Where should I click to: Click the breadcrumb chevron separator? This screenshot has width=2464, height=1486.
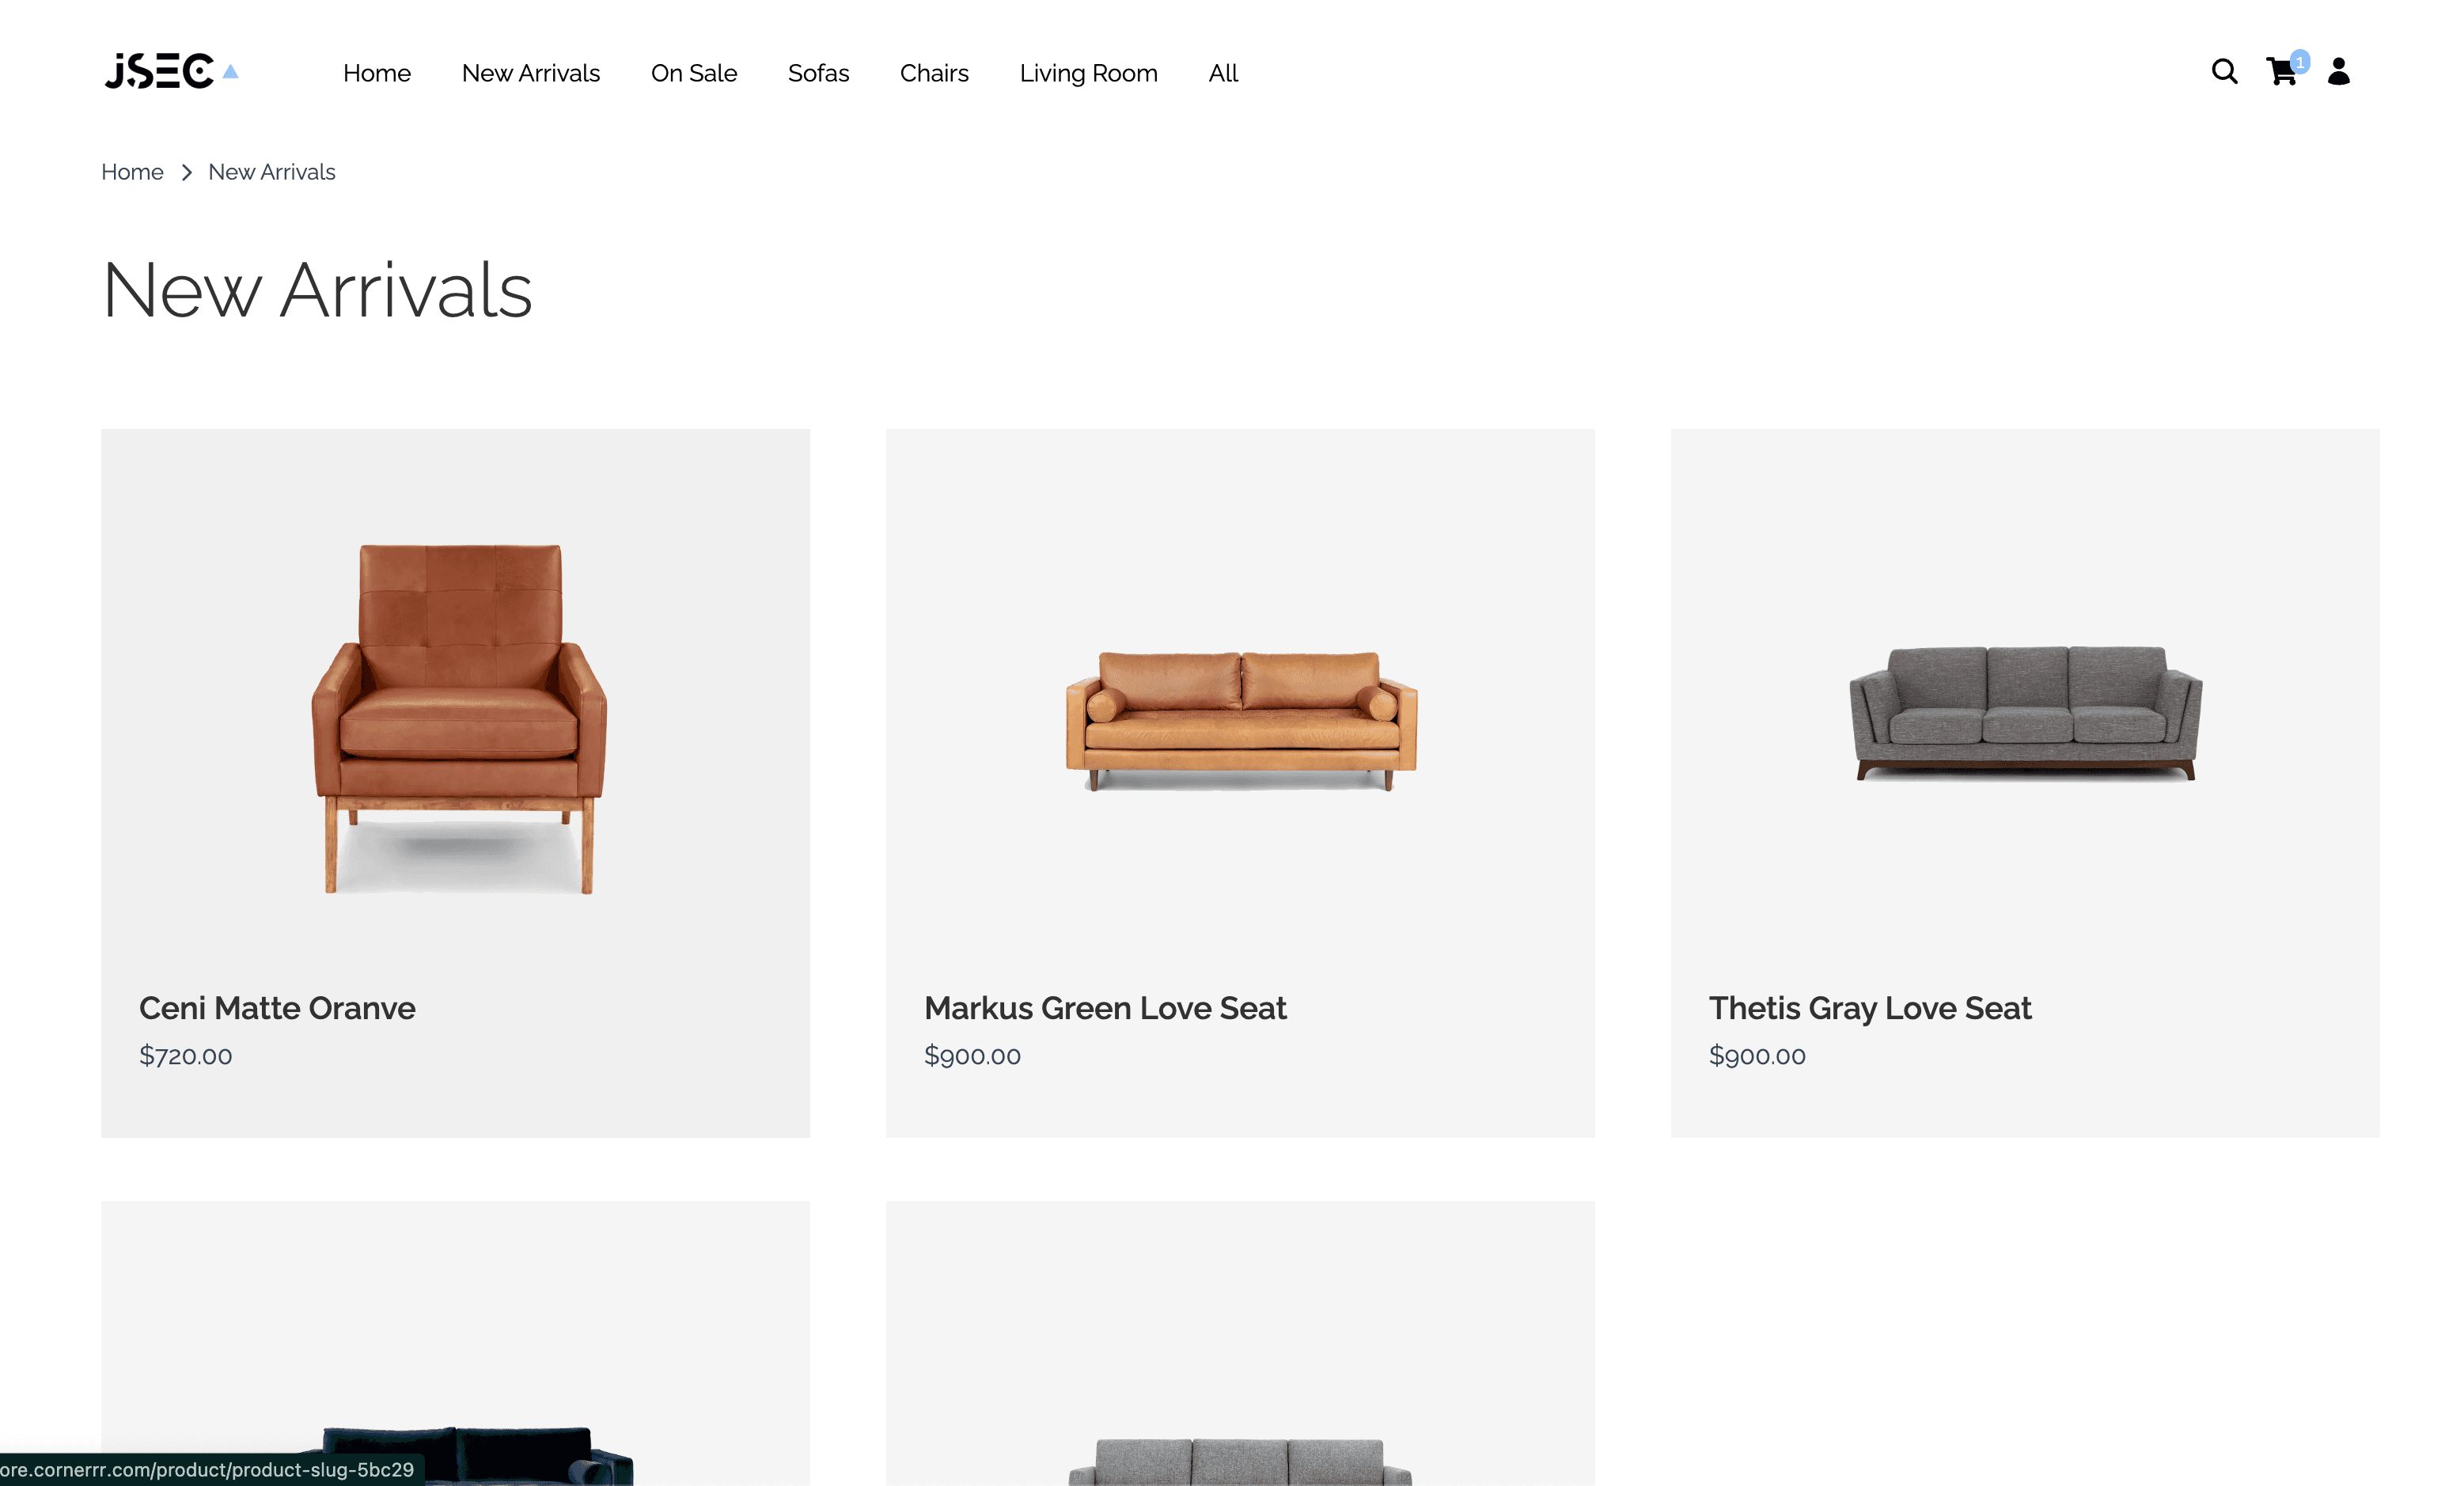coord(186,172)
